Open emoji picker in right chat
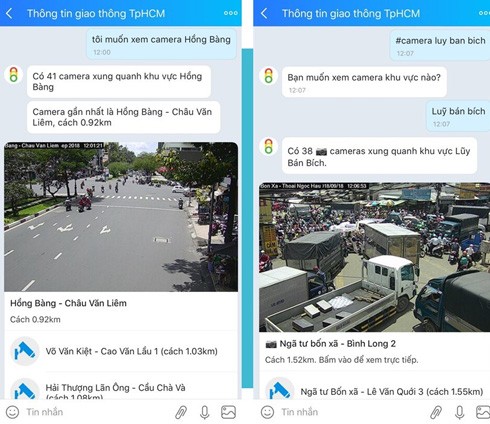Viewport: 490px width, 424px height. coord(267,412)
